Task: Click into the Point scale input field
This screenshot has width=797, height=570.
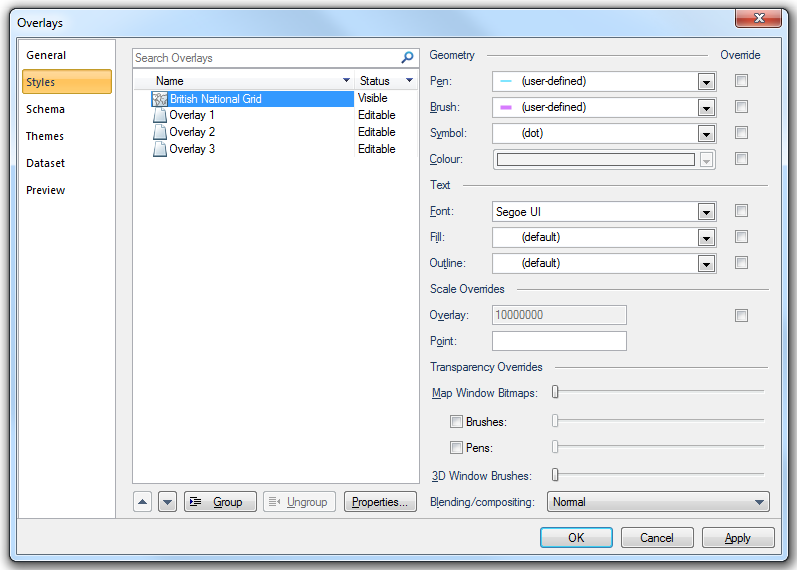Action: (559, 341)
